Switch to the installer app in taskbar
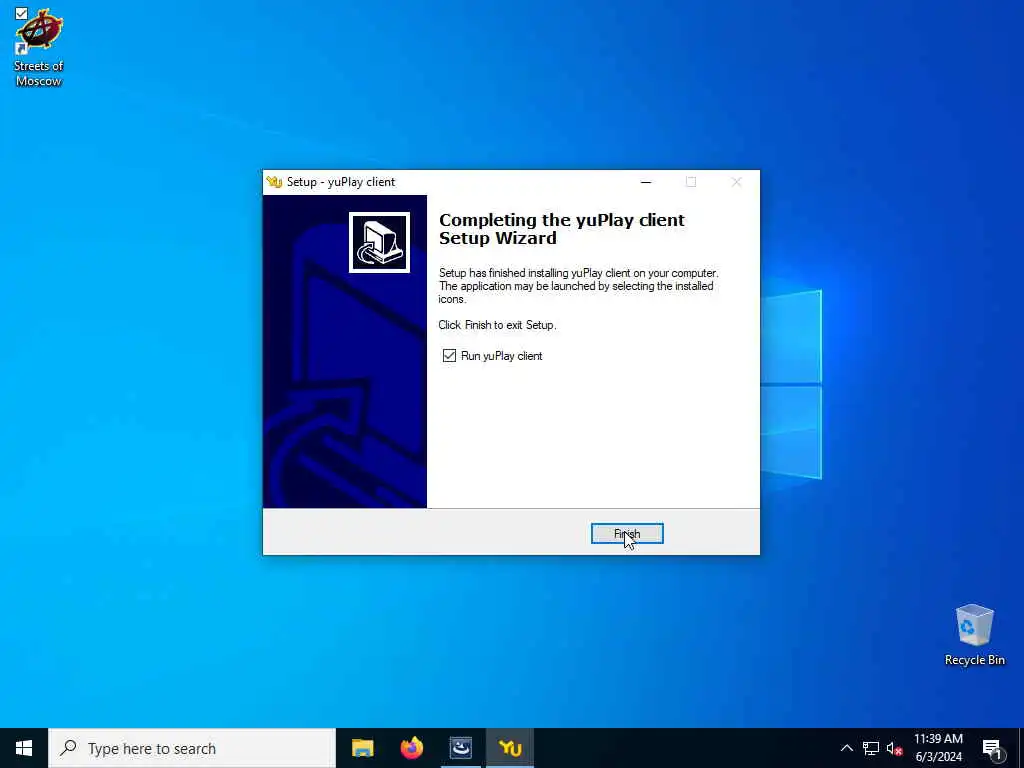This screenshot has height=768, width=1024. point(460,748)
